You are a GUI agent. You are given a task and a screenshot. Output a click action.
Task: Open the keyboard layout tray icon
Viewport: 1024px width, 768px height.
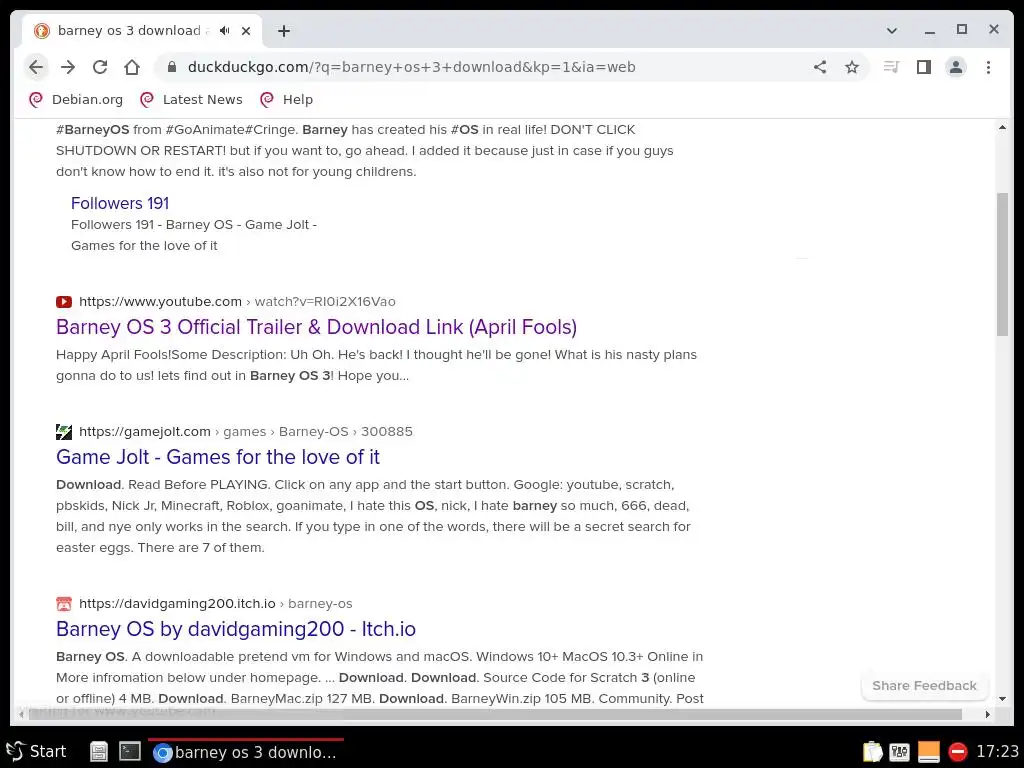coord(899,752)
